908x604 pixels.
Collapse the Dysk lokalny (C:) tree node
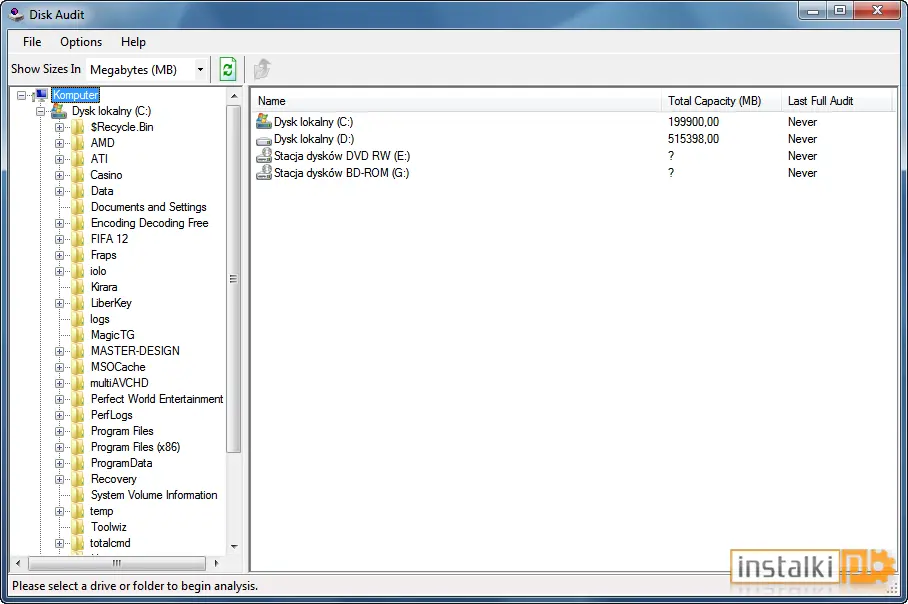coord(41,111)
